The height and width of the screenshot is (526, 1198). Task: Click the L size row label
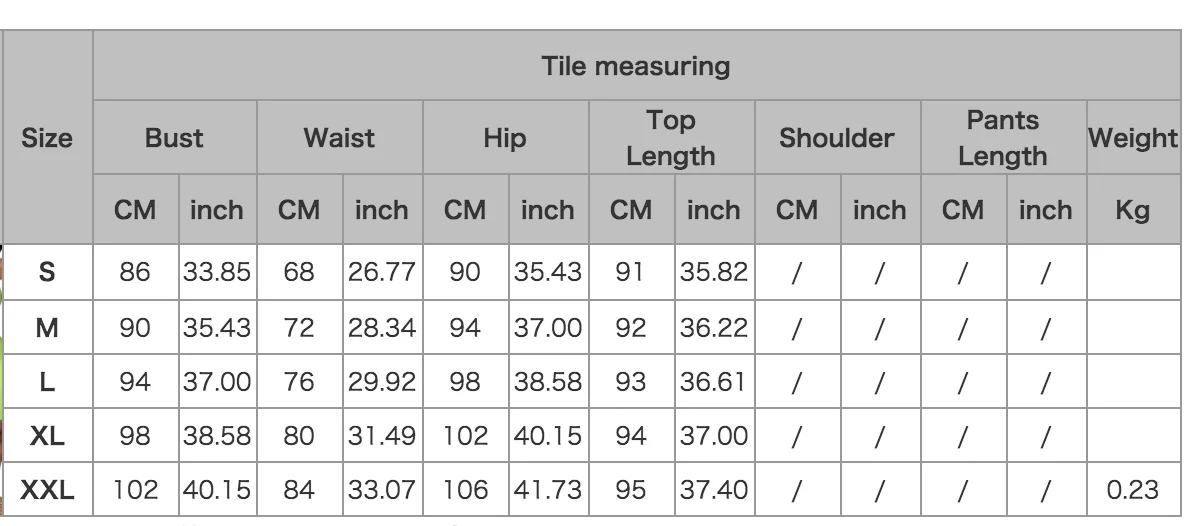point(47,381)
